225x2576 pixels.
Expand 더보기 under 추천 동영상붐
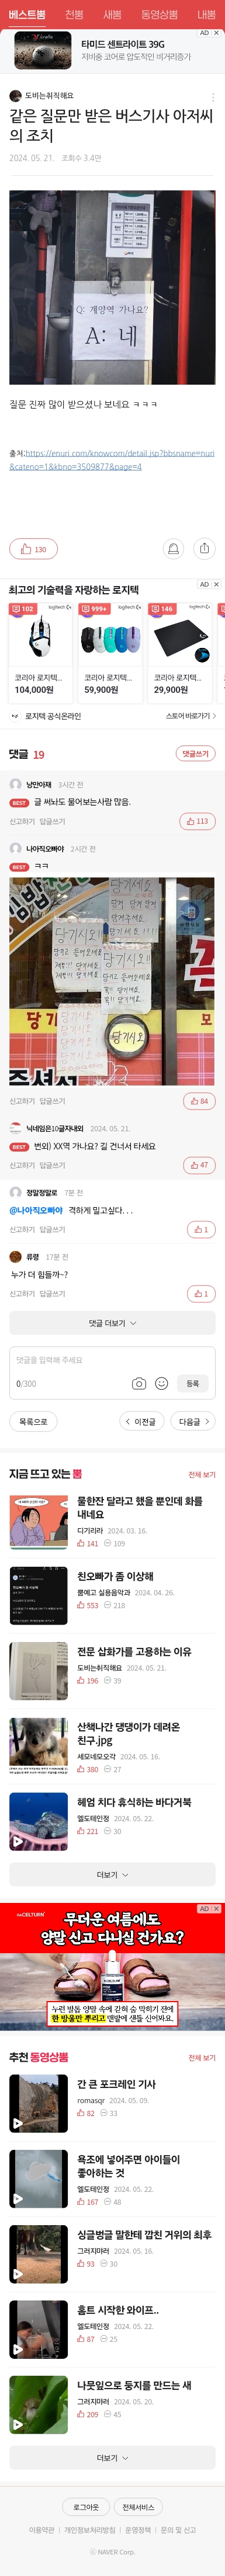tap(112, 2450)
